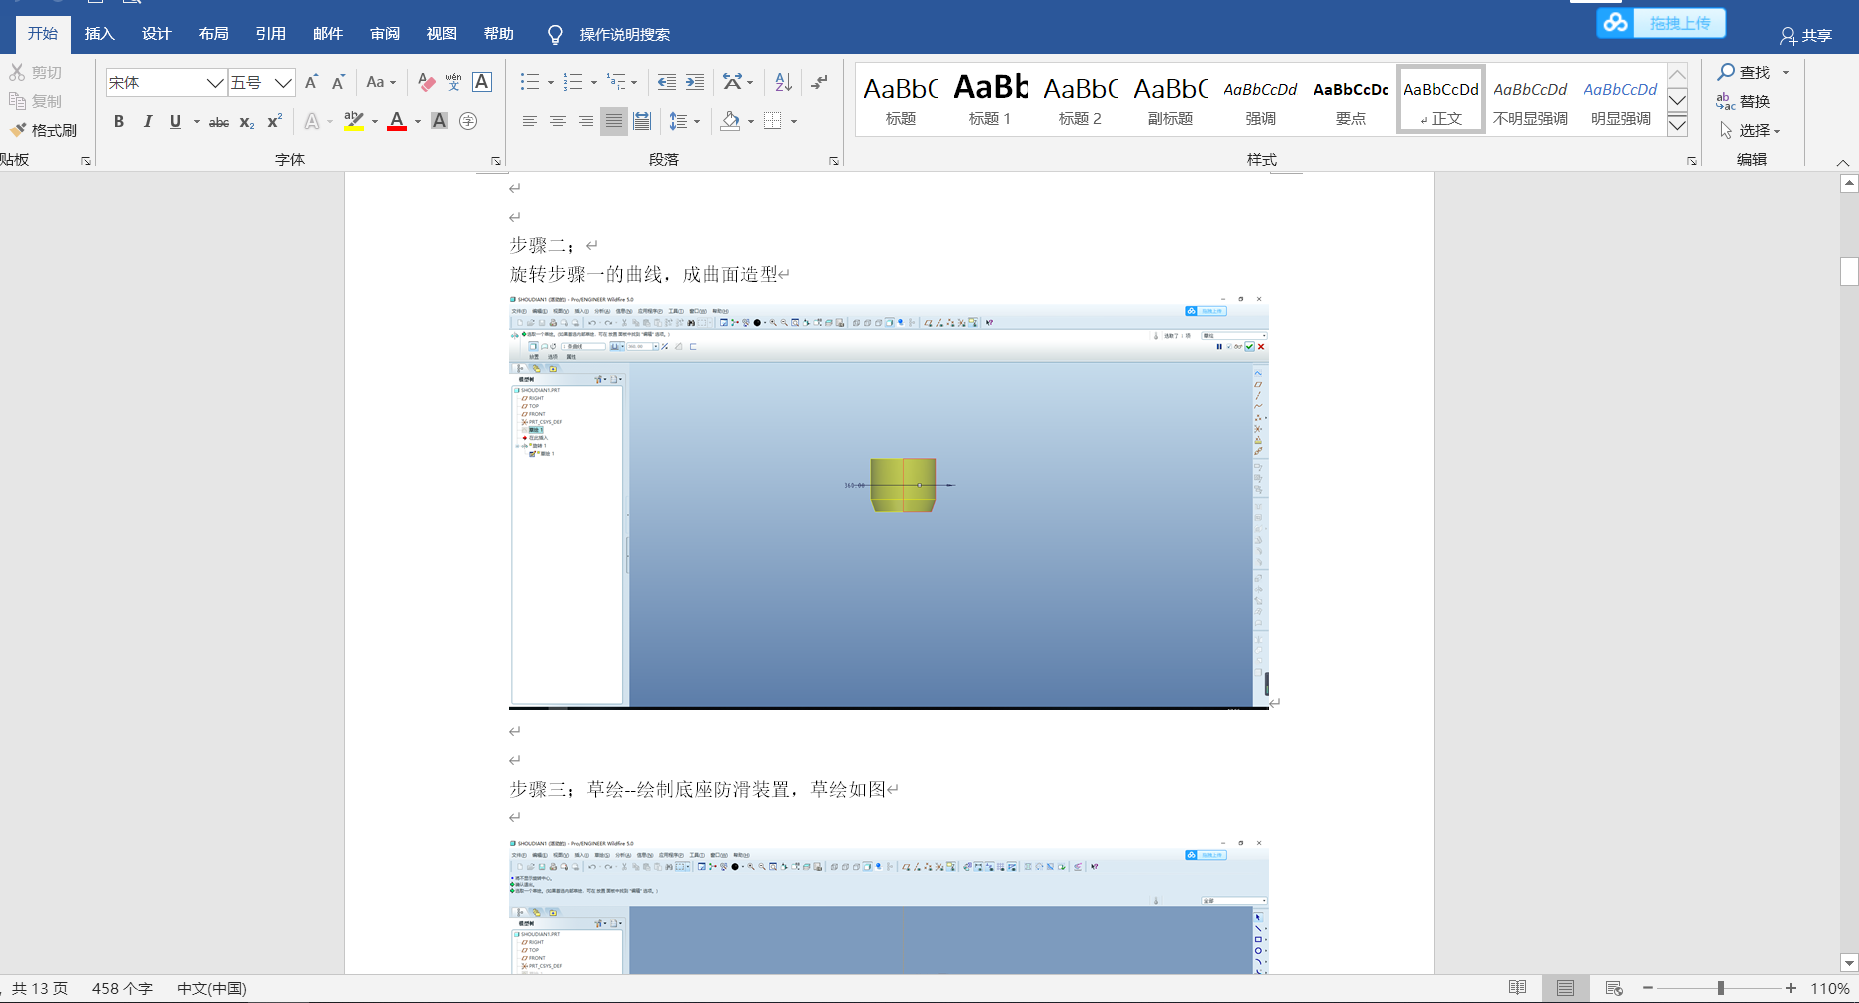Viewport: 1859px width, 1003px height.
Task: Open the bullets list icon
Action: 530,81
